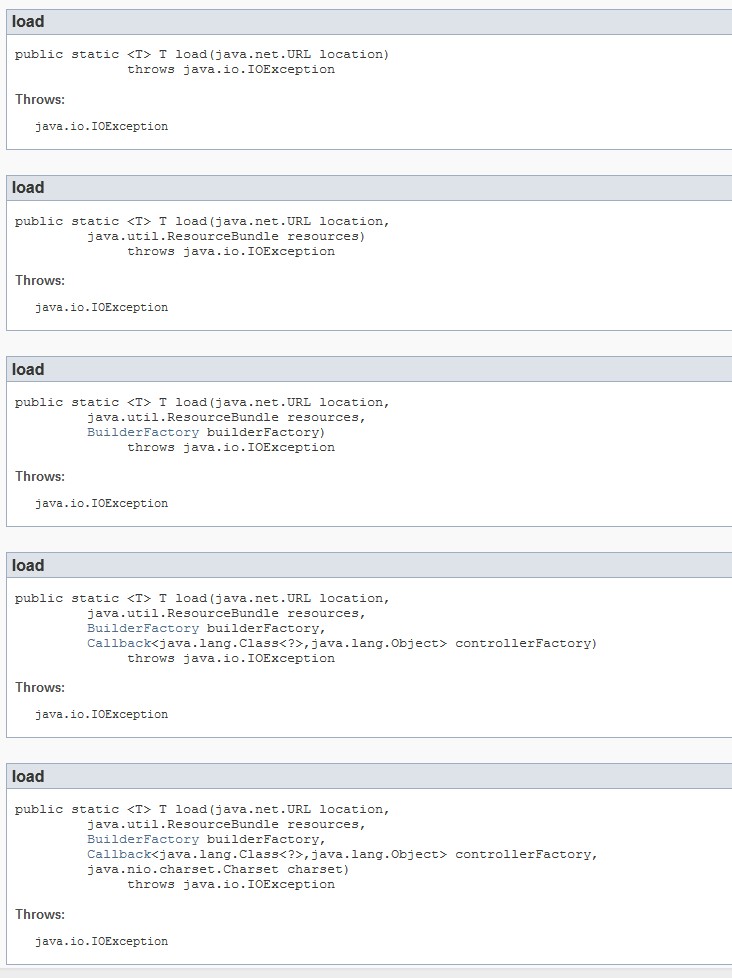Select load heading above the three-parameter method
732x978 pixels.
(x=28, y=370)
